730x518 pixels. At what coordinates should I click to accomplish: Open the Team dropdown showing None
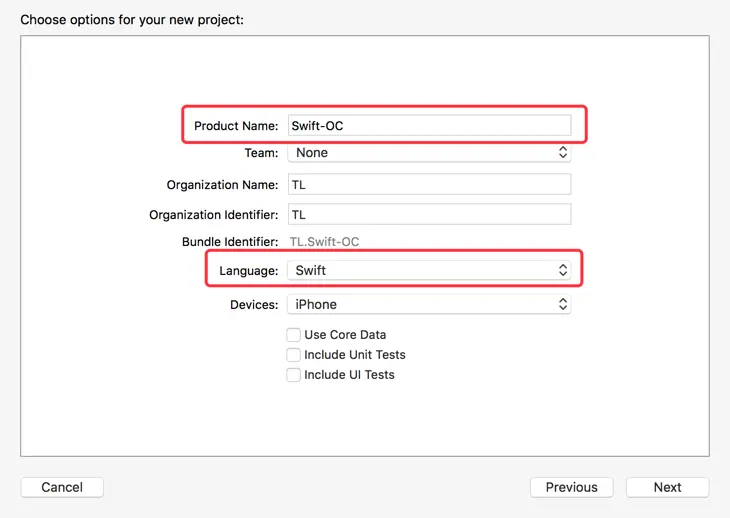point(428,153)
